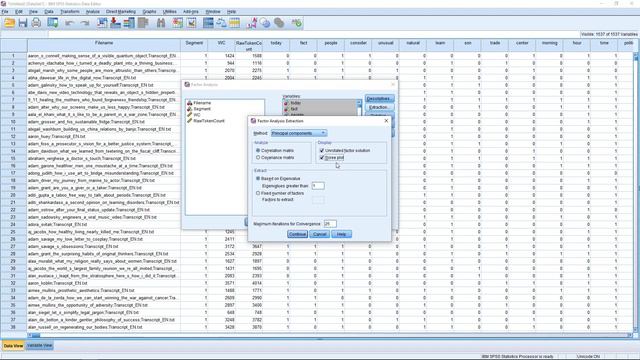Redo the last undone action
This screenshot has width=640, height=360.
(85, 23)
